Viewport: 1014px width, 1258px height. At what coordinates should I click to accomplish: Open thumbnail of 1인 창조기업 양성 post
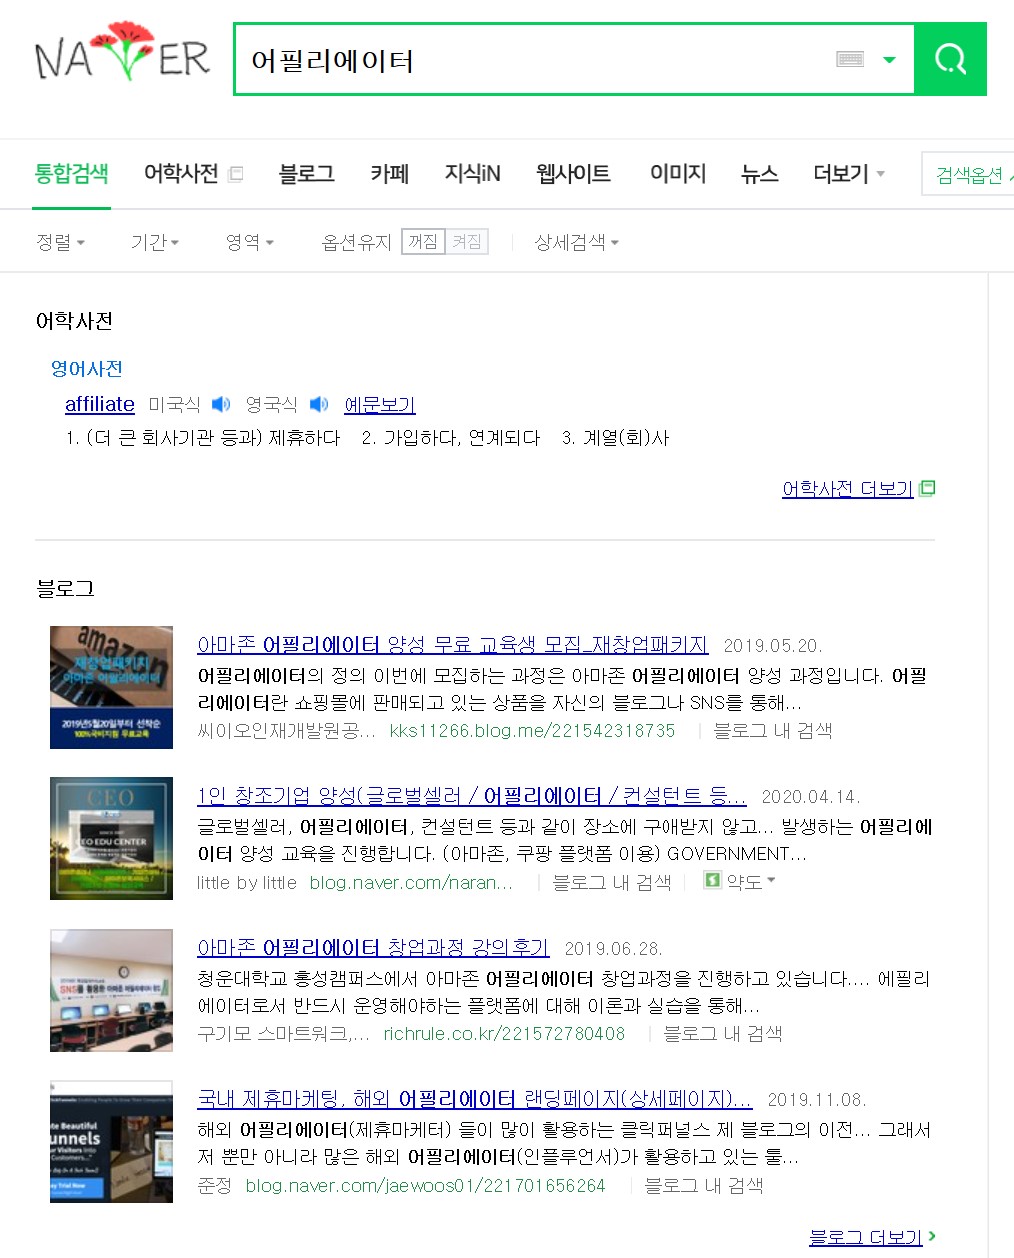pos(111,838)
